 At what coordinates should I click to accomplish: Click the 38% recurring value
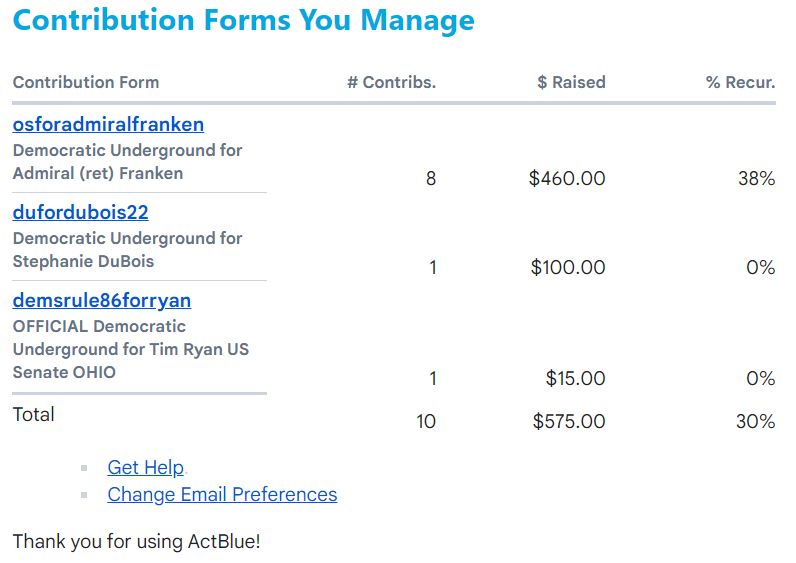[x=755, y=179]
